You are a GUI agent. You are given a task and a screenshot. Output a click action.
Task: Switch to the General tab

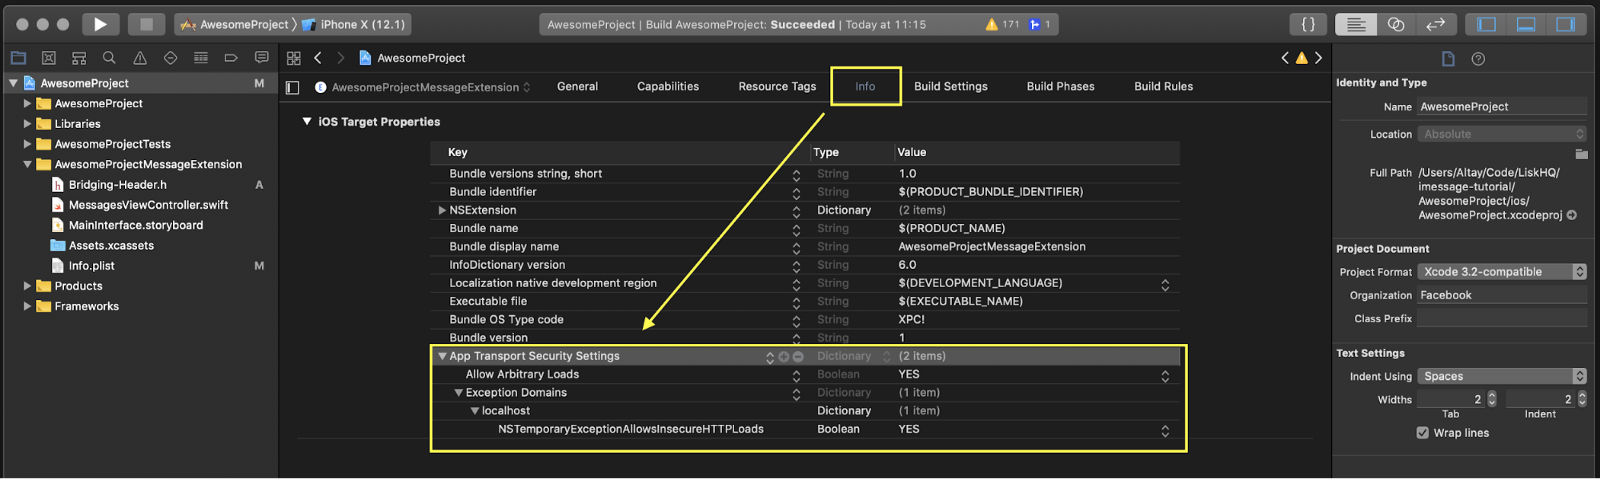(x=578, y=87)
